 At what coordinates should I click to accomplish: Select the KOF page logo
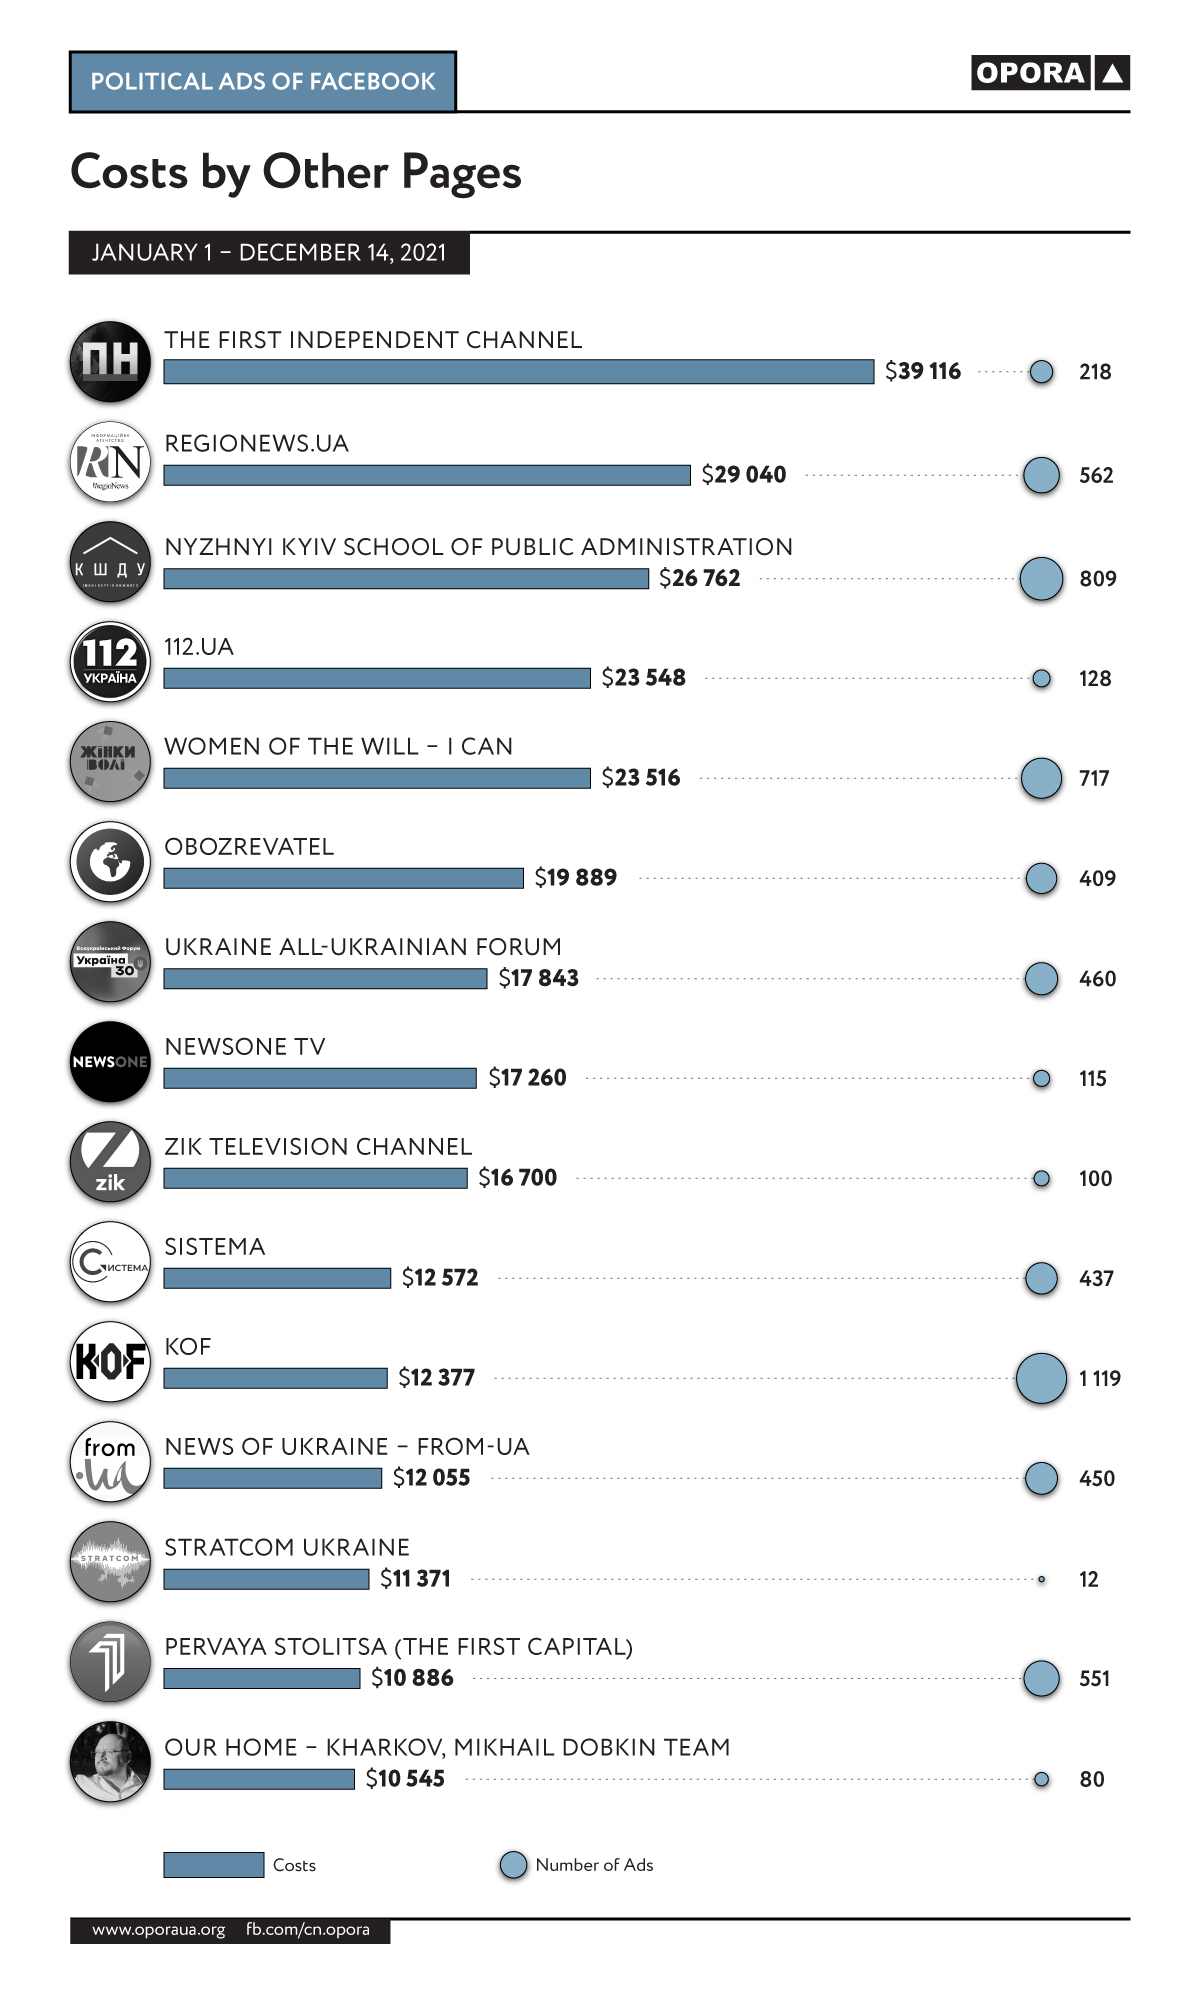coord(110,1361)
